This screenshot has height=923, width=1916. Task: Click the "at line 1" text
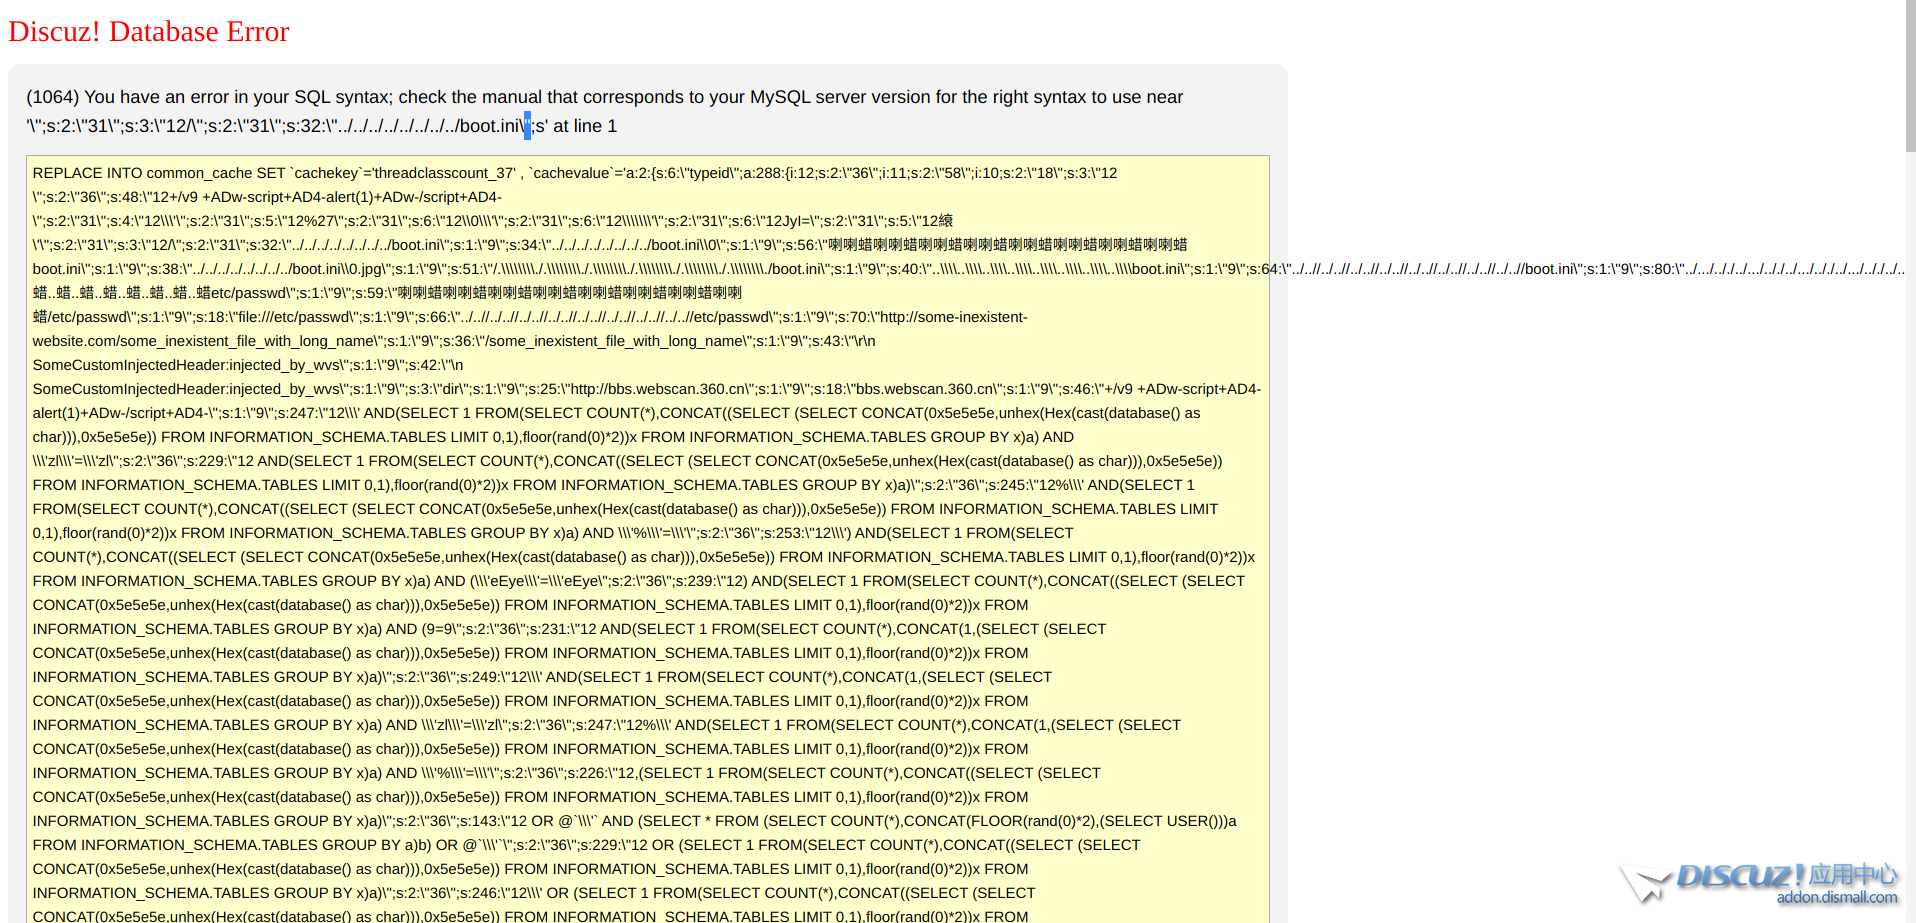coord(585,126)
